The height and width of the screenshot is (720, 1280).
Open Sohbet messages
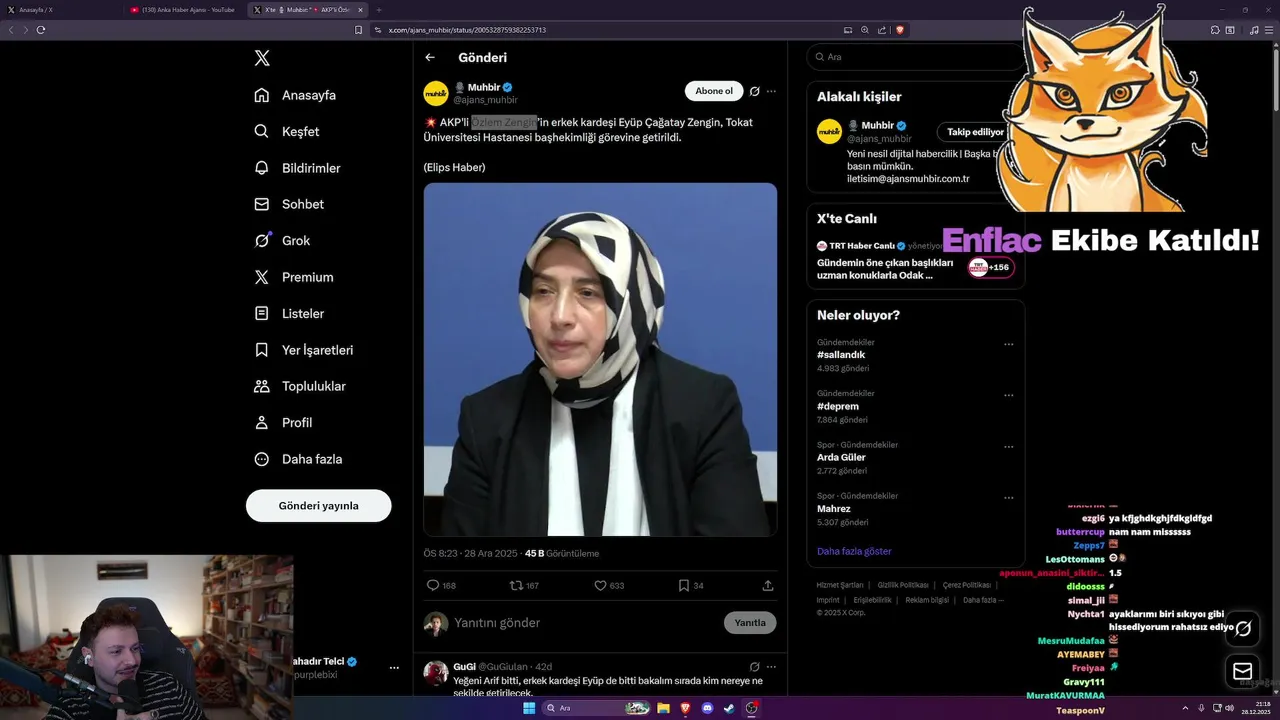click(x=289, y=204)
